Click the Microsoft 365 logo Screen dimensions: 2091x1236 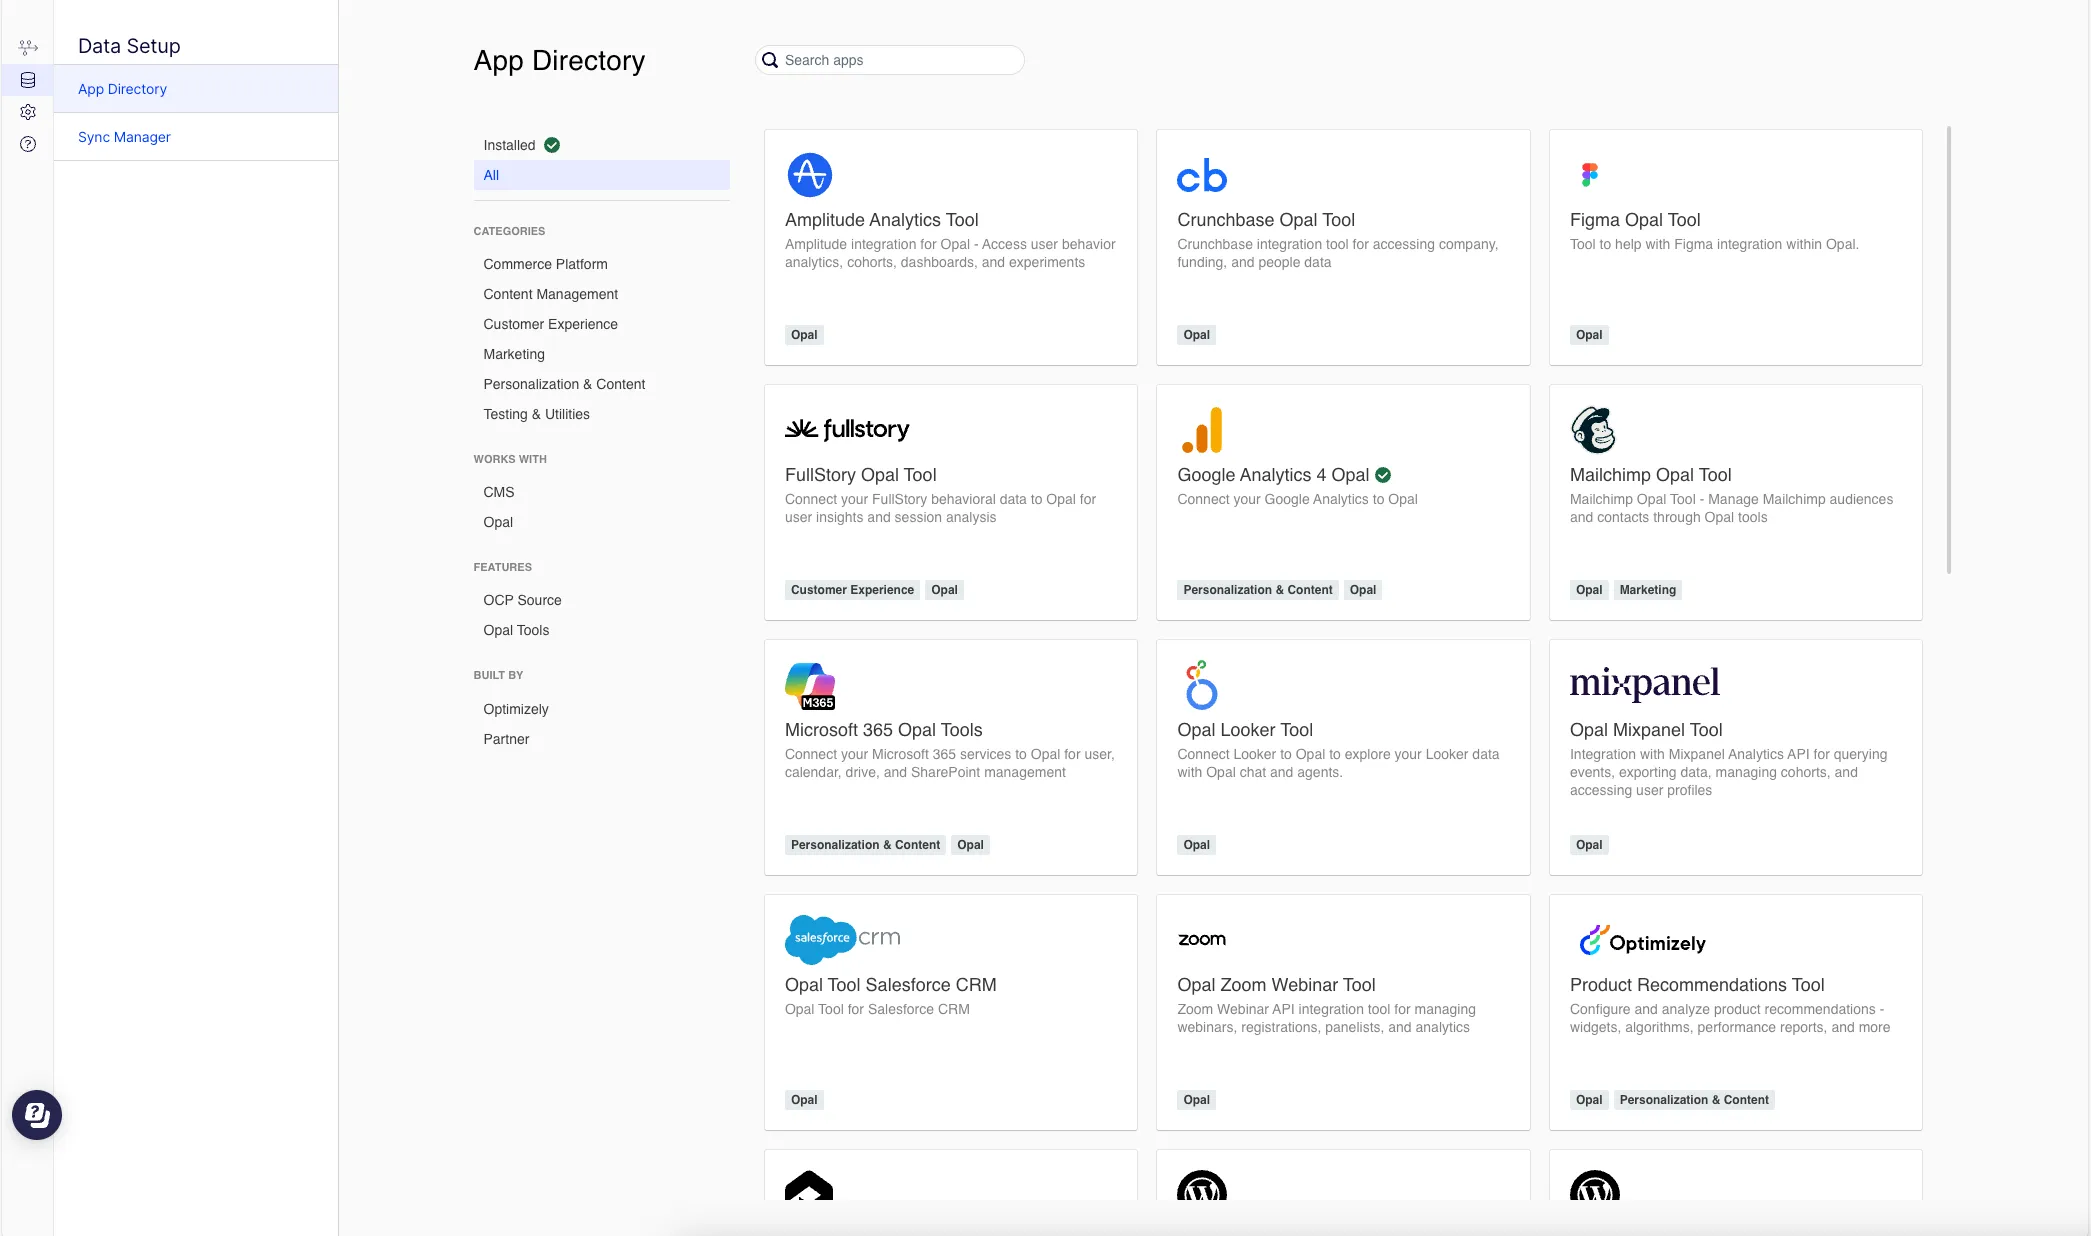[810, 686]
